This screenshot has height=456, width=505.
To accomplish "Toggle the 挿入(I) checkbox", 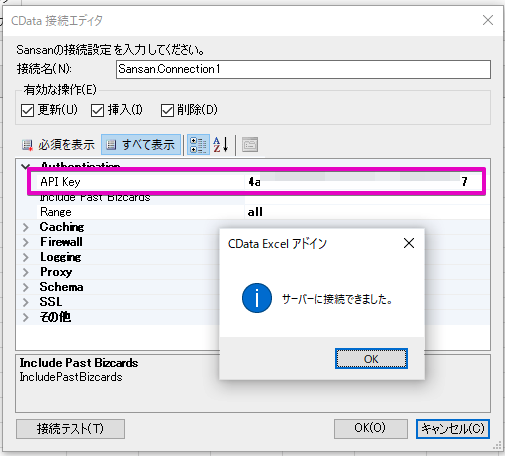I will click(x=97, y=110).
